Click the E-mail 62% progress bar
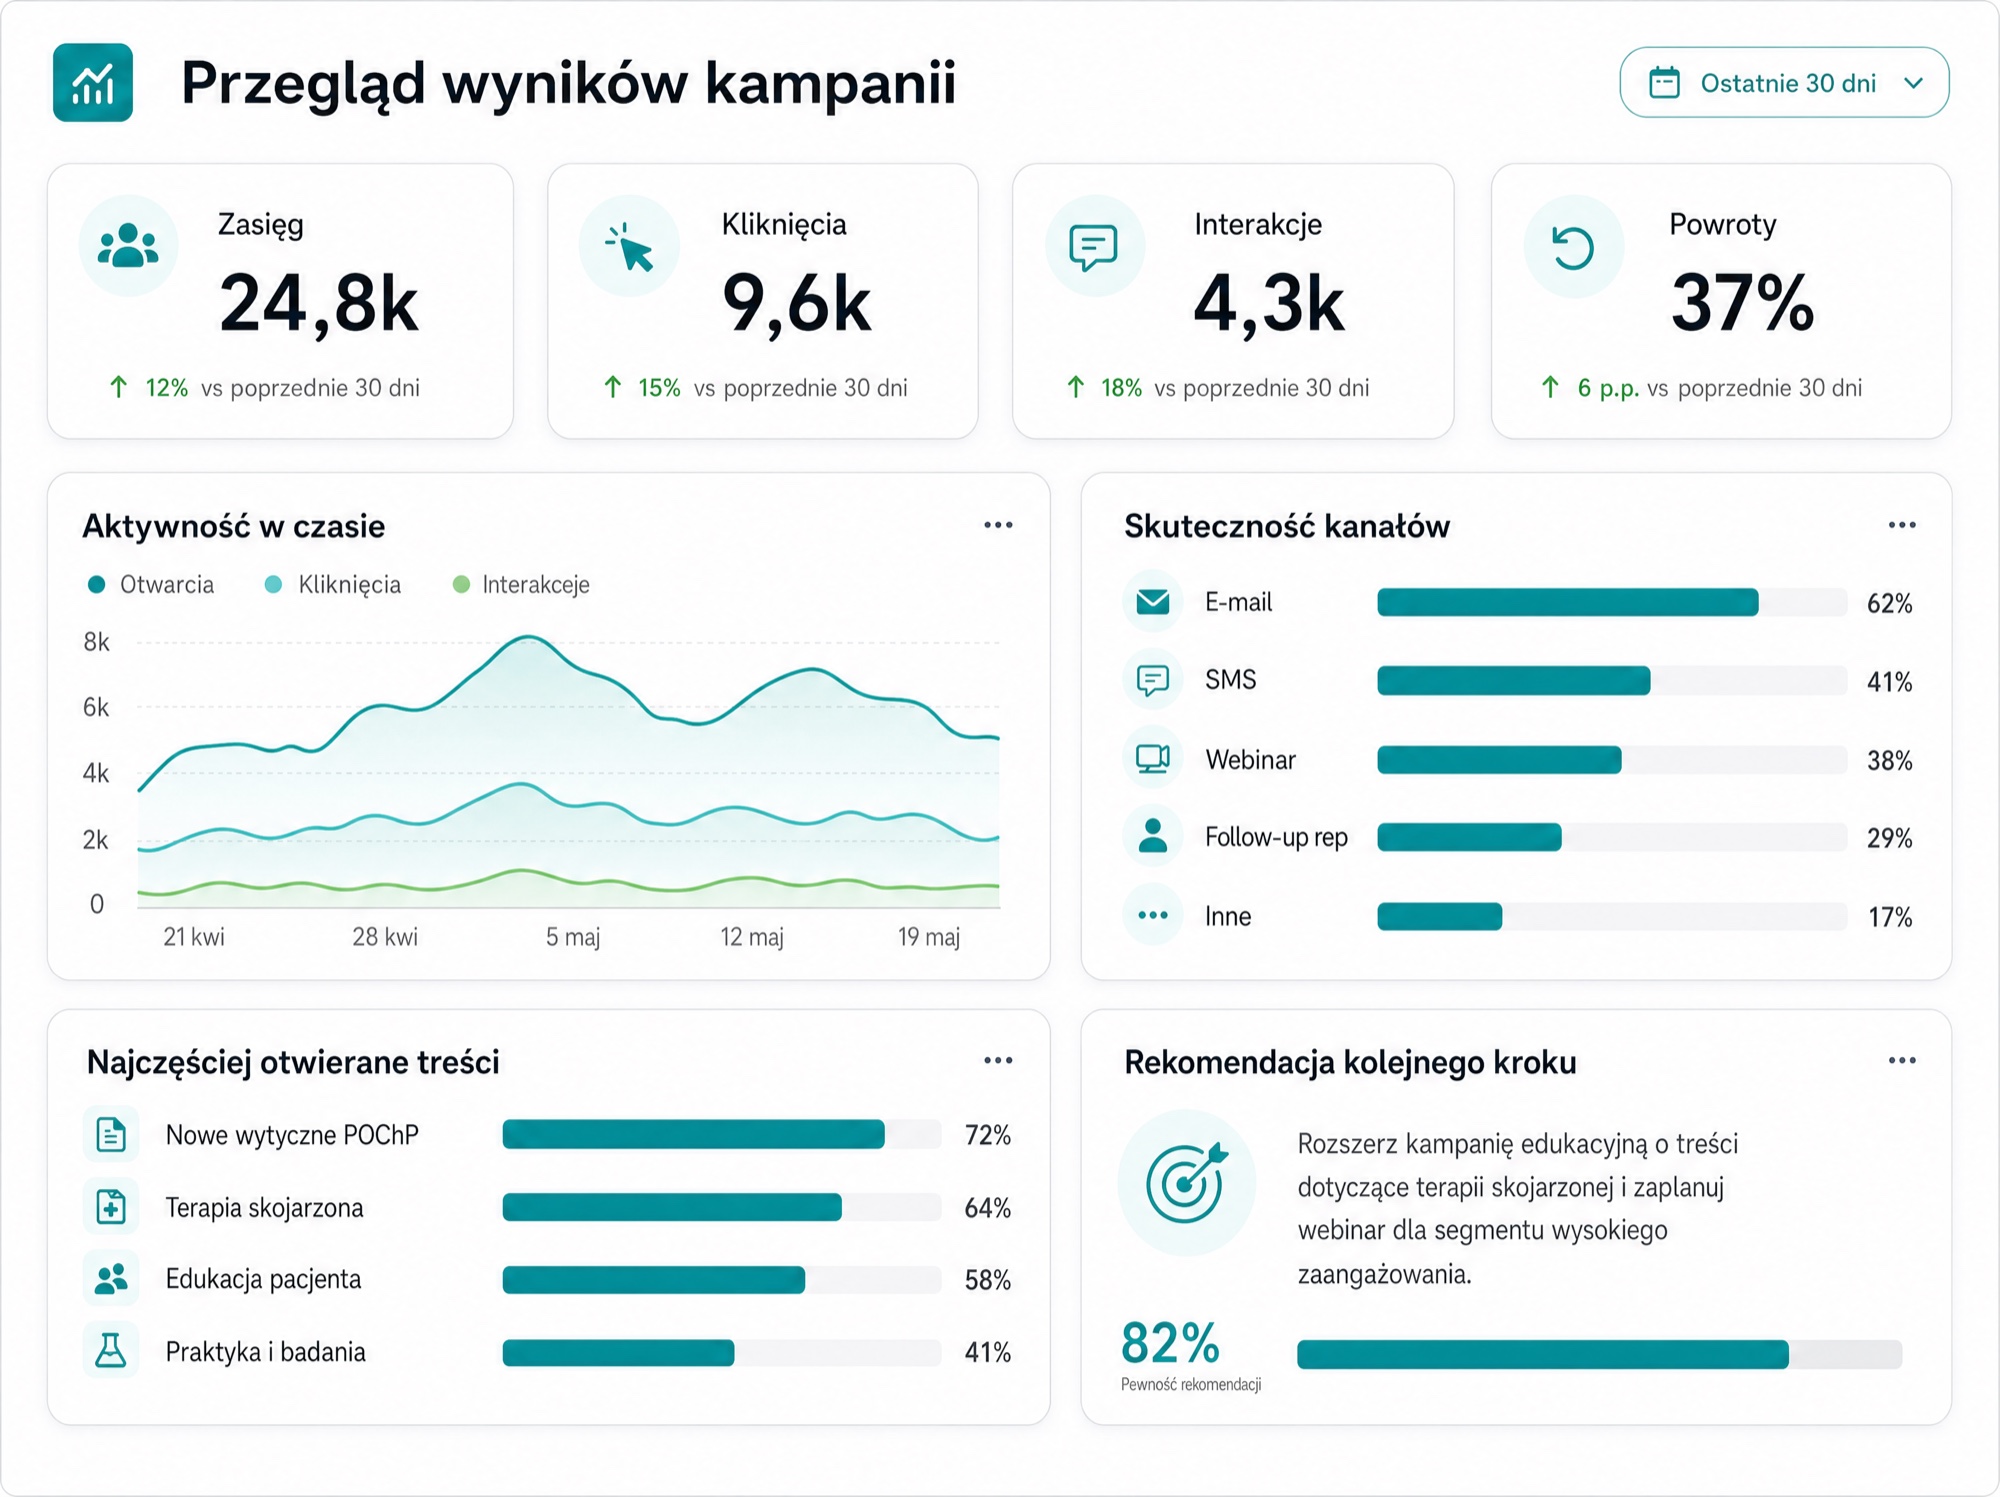This screenshot has height=1497, width=2000. (1612, 602)
